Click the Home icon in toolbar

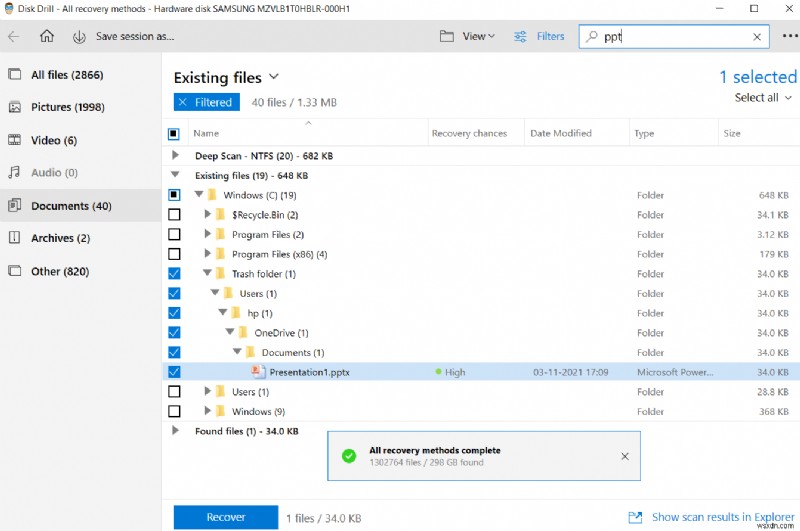pyautogui.click(x=47, y=37)
